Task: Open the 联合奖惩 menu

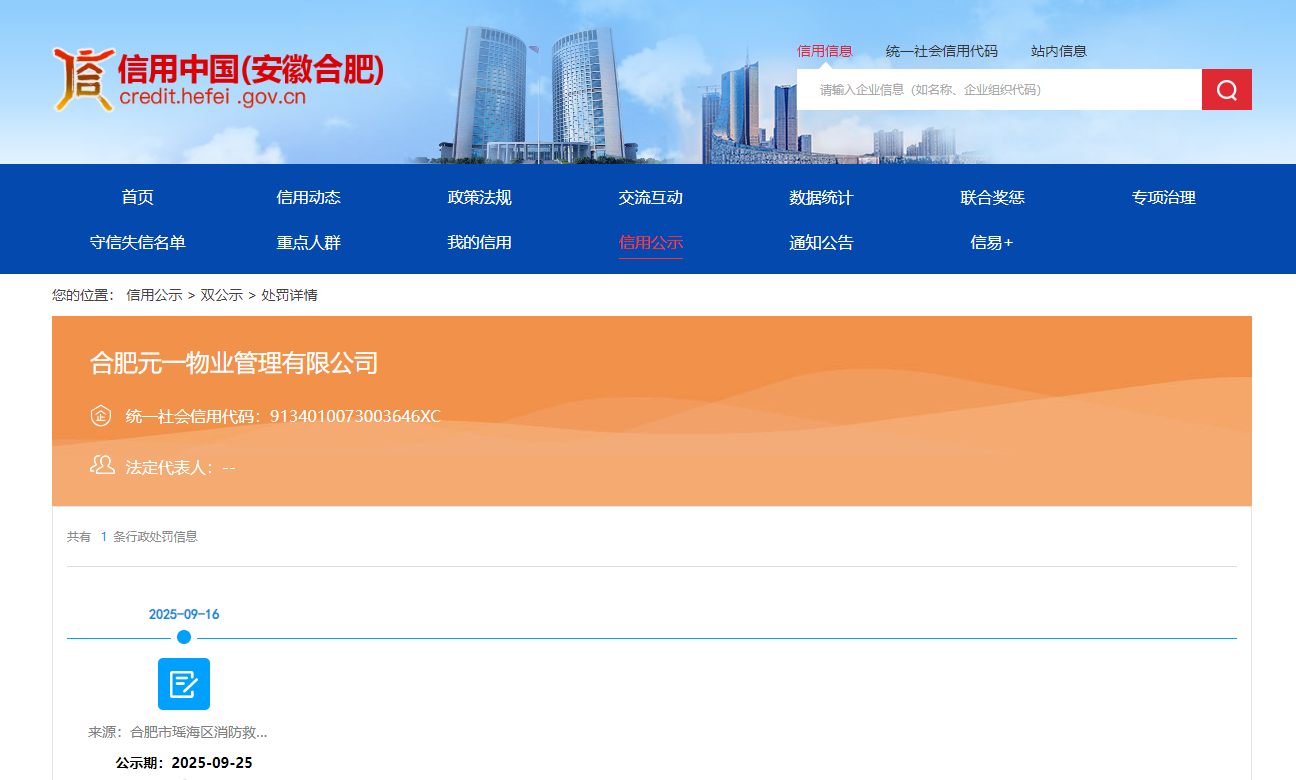Action: (x=993, y=197)
